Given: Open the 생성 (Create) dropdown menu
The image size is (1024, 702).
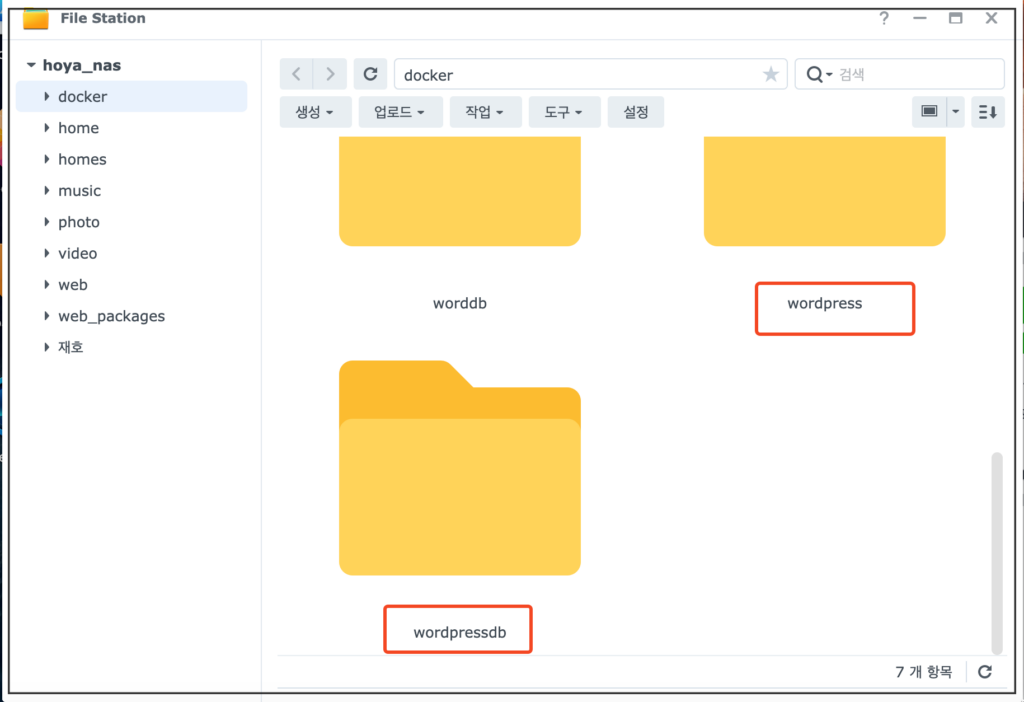Looking at the screenshot, I should (315, 112).
